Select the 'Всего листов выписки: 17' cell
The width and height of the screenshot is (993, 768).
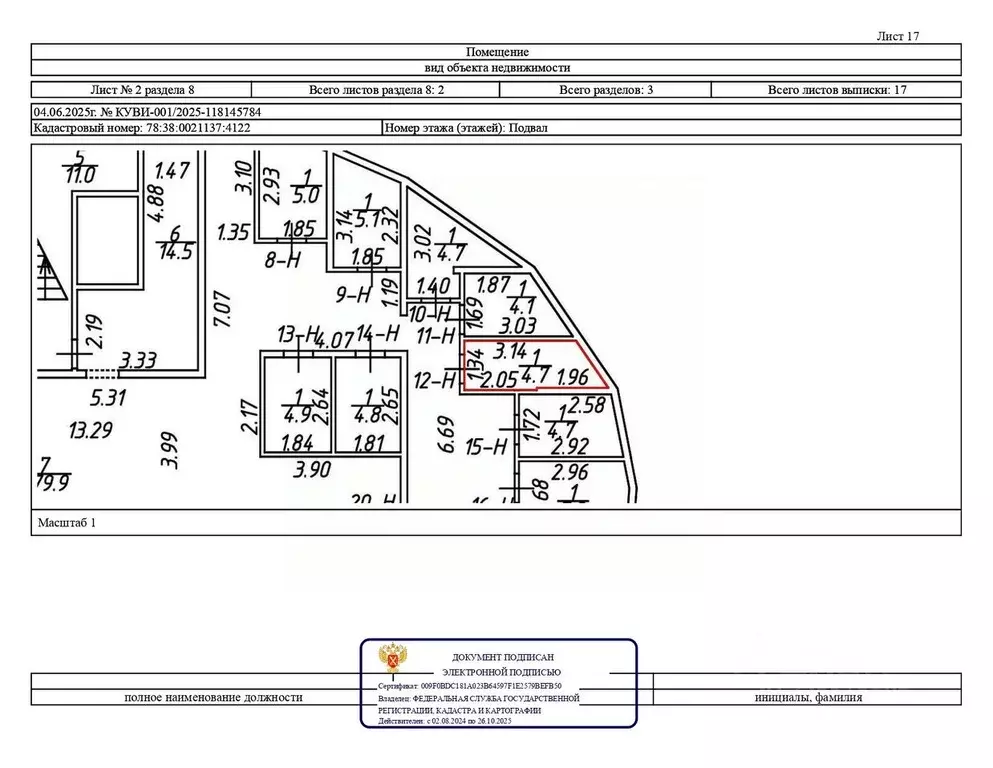[x=836, y=90]
